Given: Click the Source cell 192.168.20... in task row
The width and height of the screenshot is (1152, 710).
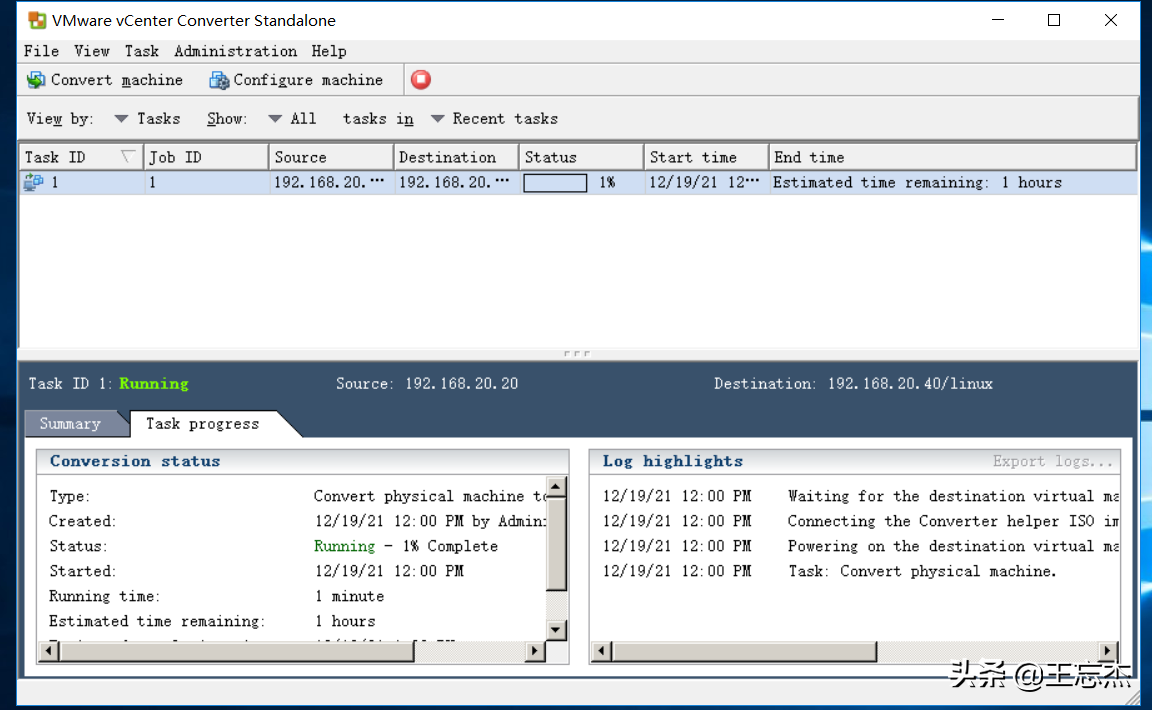Looking at the screenshot, I should point(329,182).
